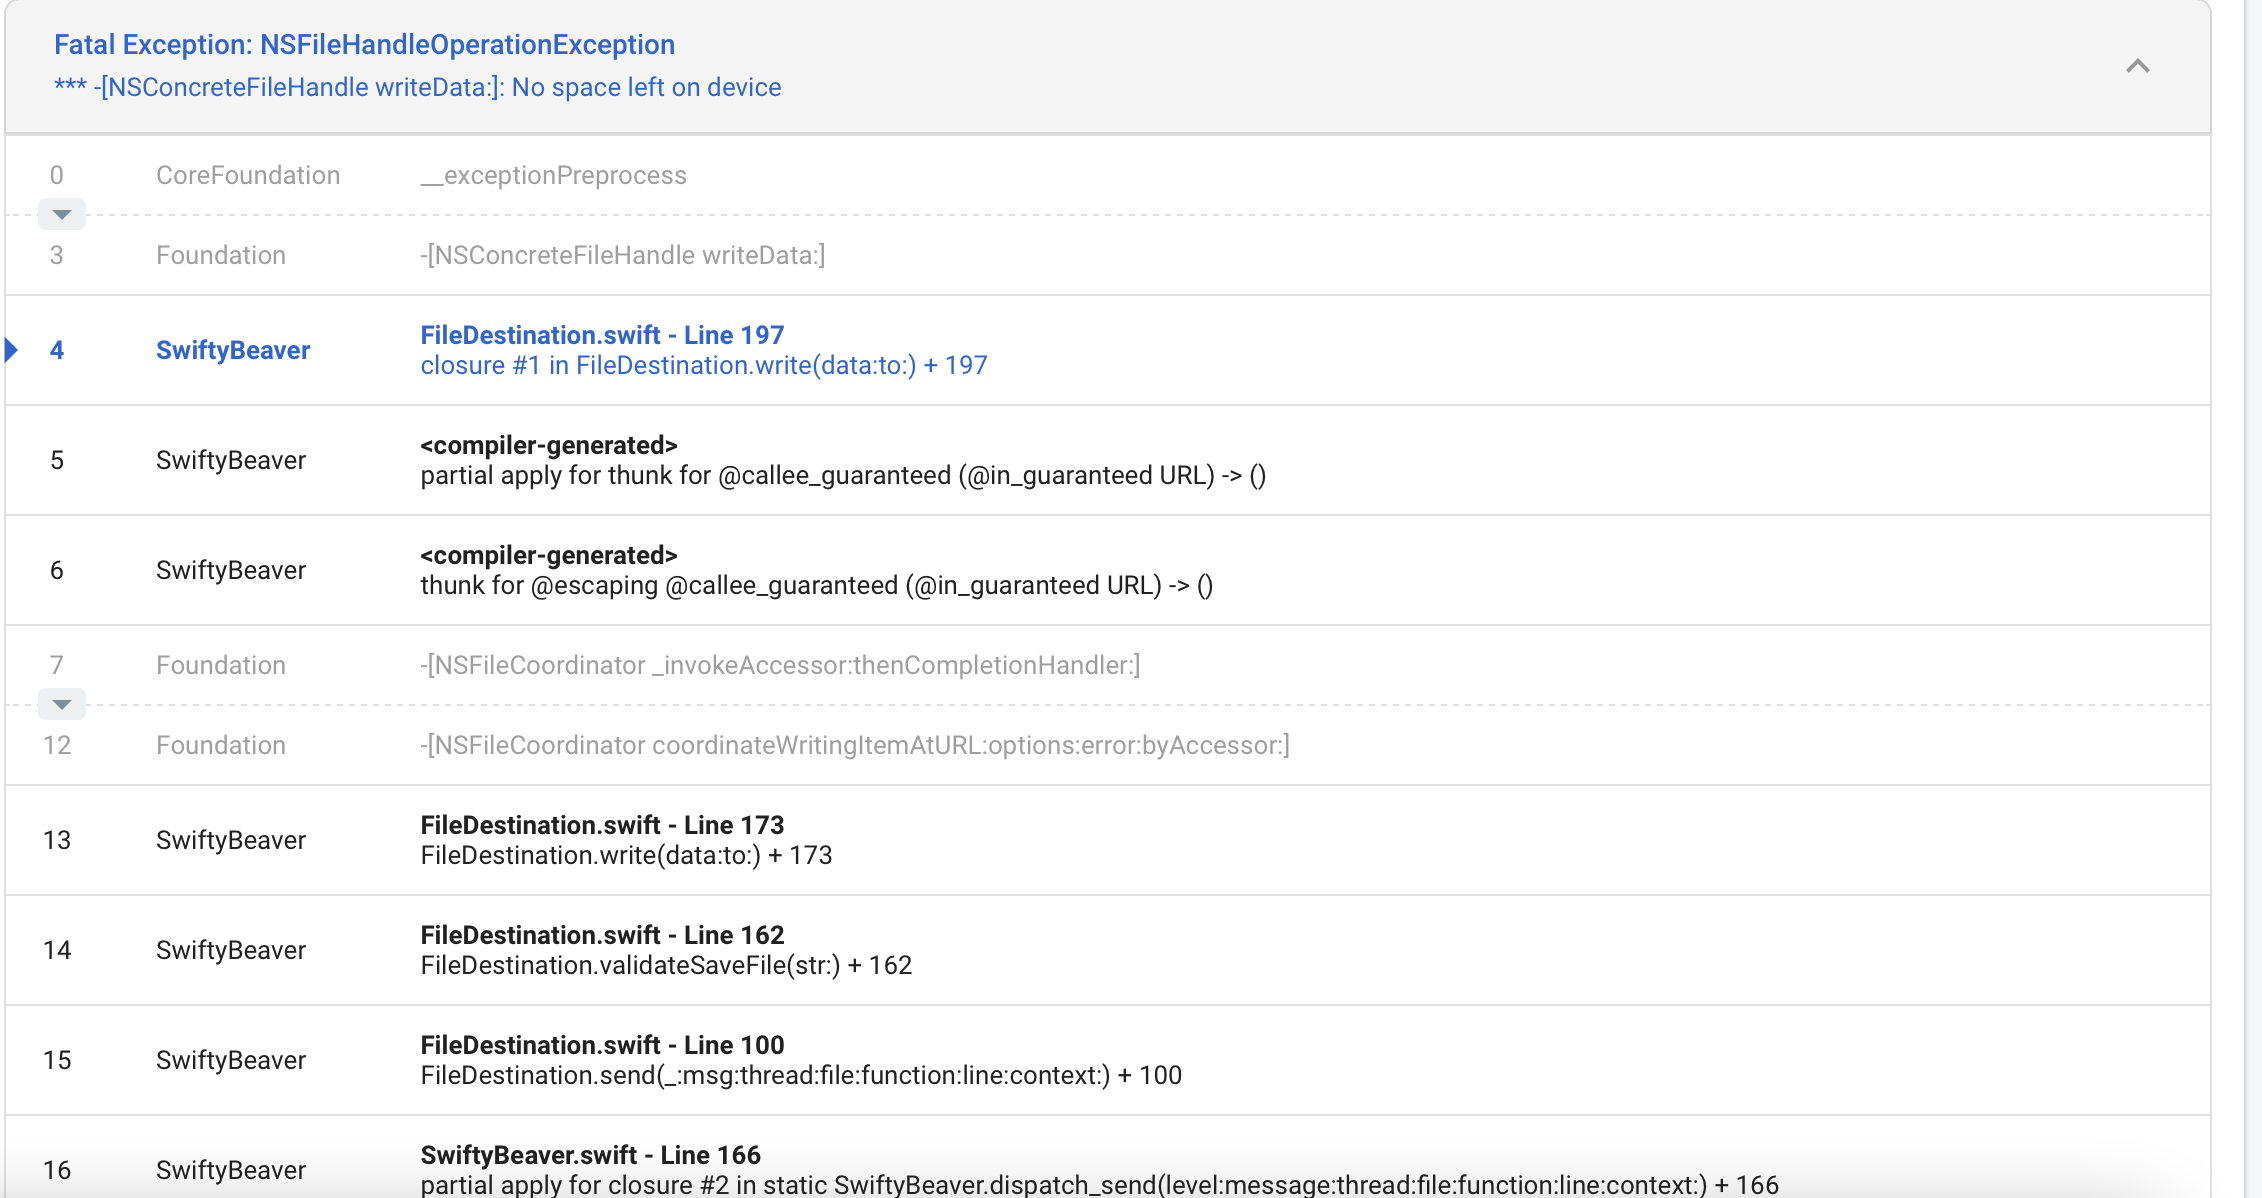Click the __exceptionPreprocess symbol
The height and width of the screenshot is (1198, 2262).
(x=553, y=175)
